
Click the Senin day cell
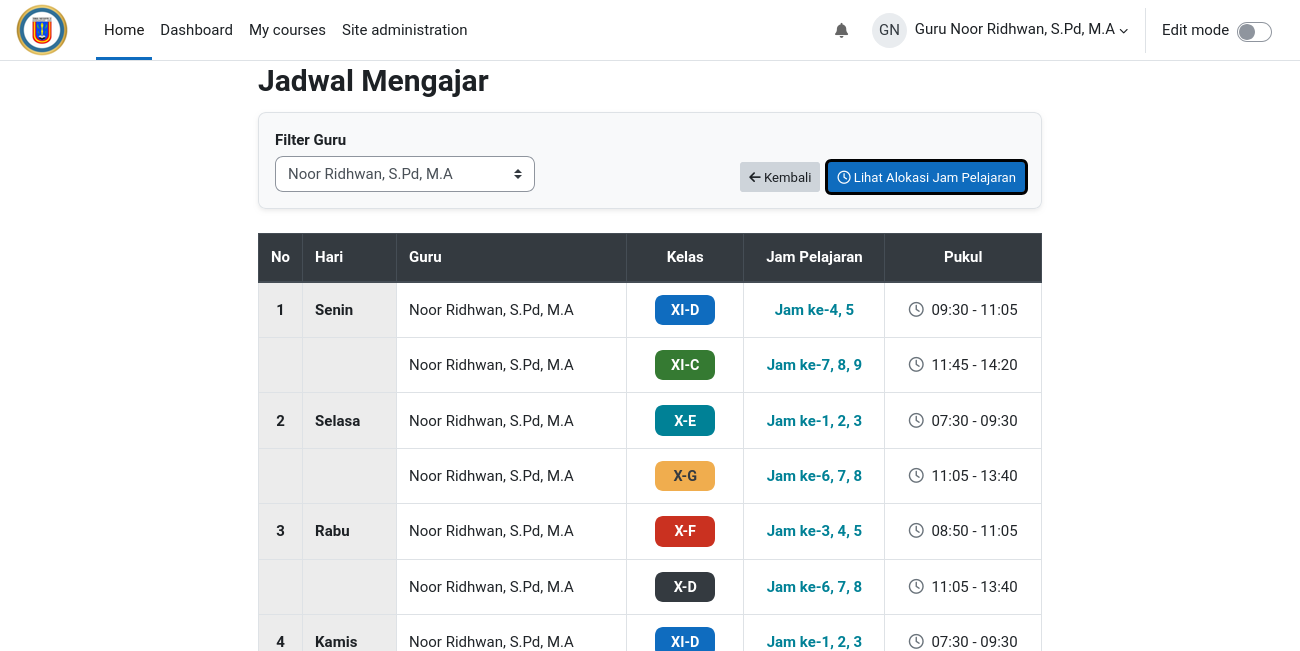(x=349, y=310)
